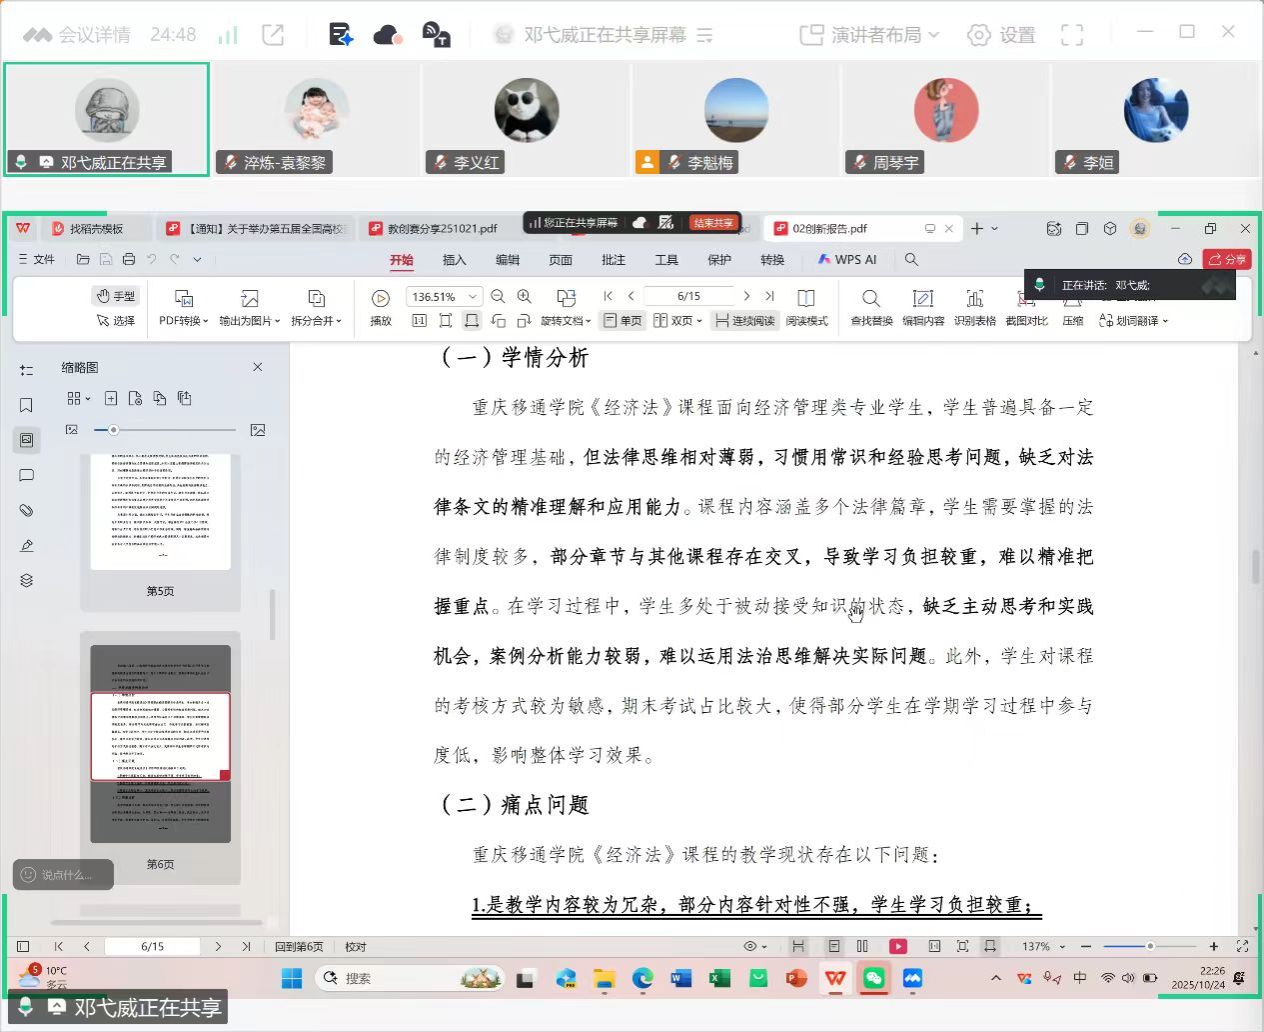Expand the 136.51% zoom level dropdown

pyautogui.click(x=473, y=297)
